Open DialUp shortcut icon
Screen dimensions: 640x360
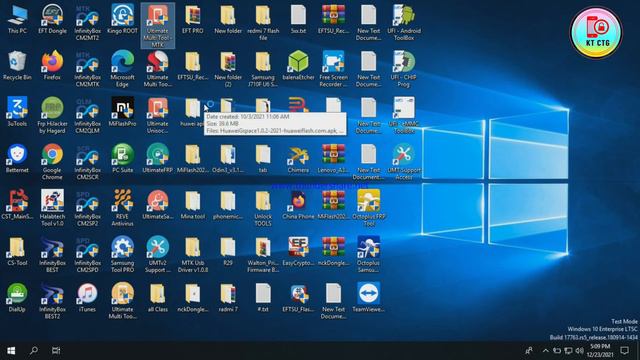tap(17, 298)
